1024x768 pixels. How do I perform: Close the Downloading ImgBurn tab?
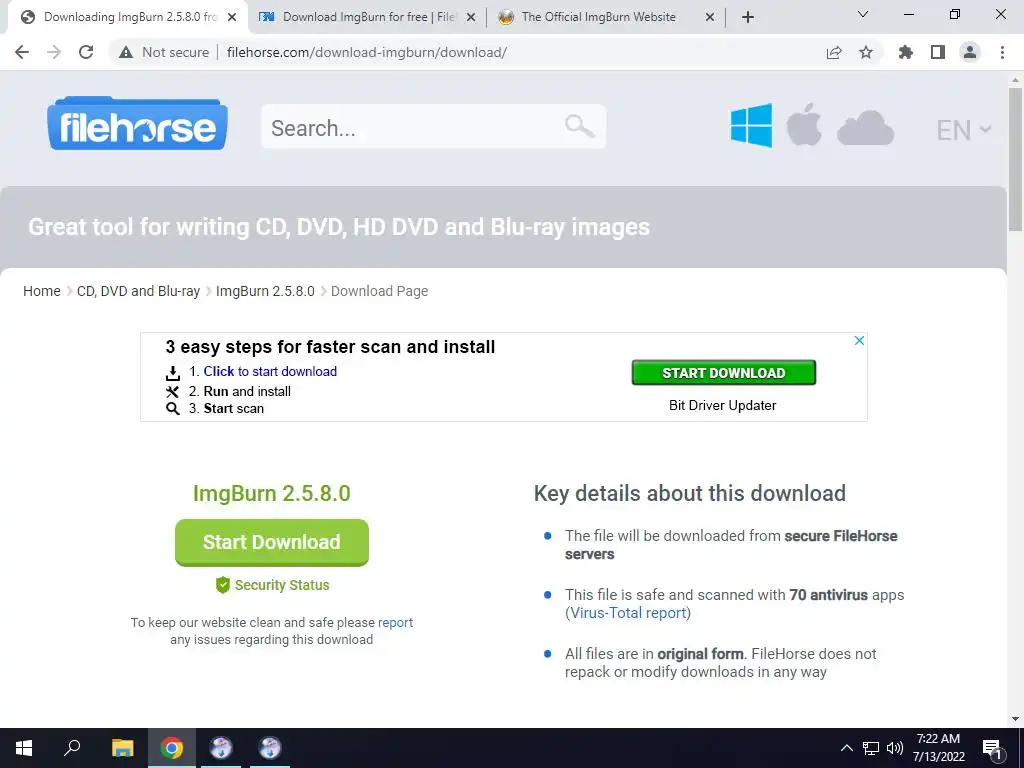232,18
